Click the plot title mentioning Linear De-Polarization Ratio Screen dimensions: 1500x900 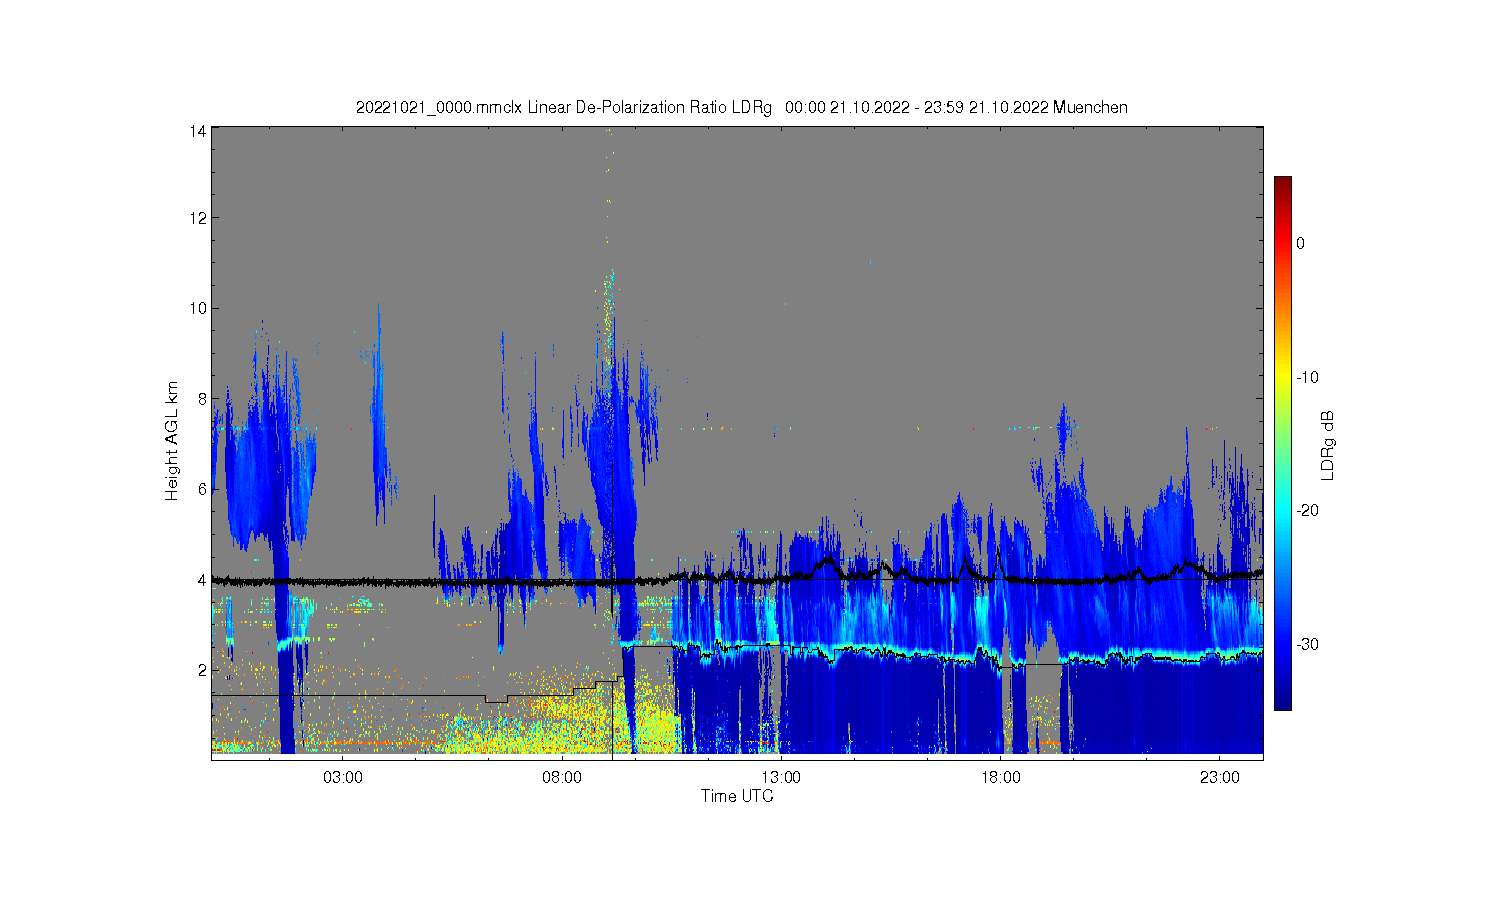coord(742,107)
